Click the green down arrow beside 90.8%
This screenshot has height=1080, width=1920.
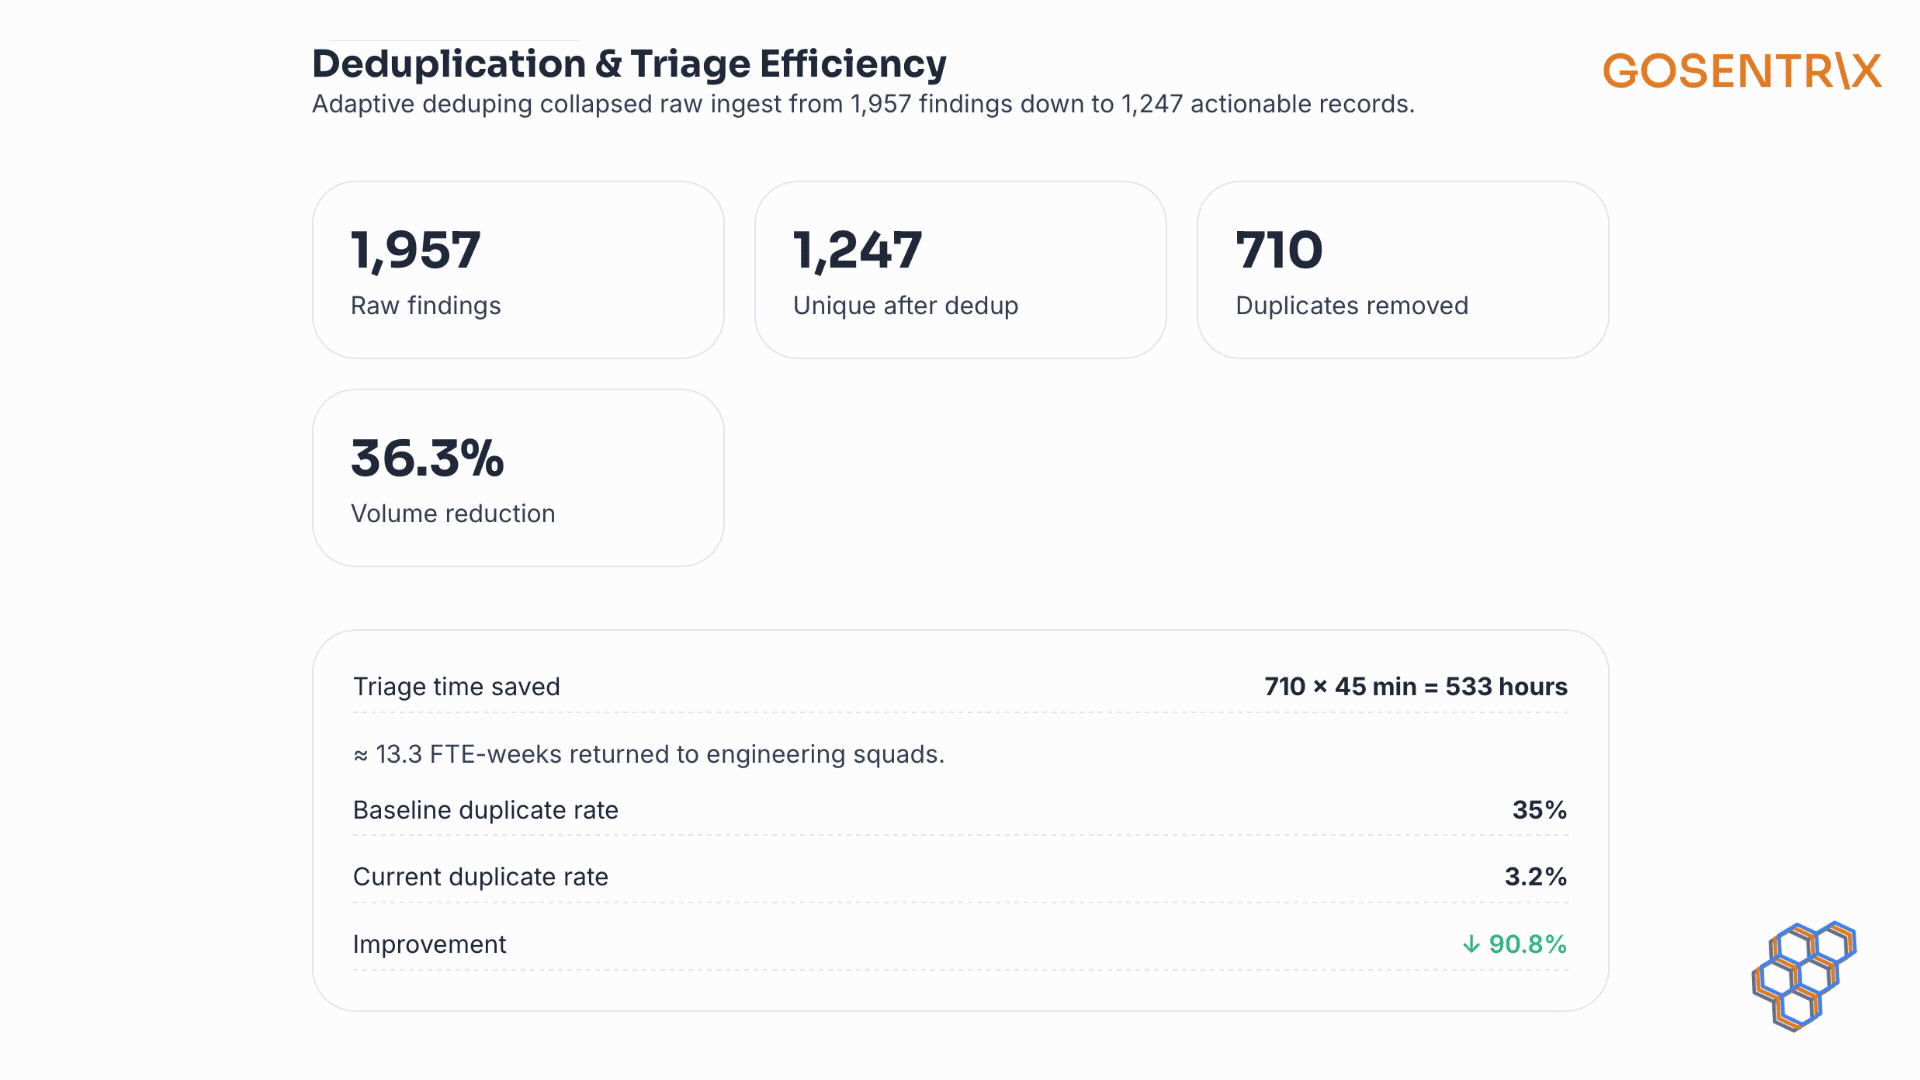pos(1470,944)
